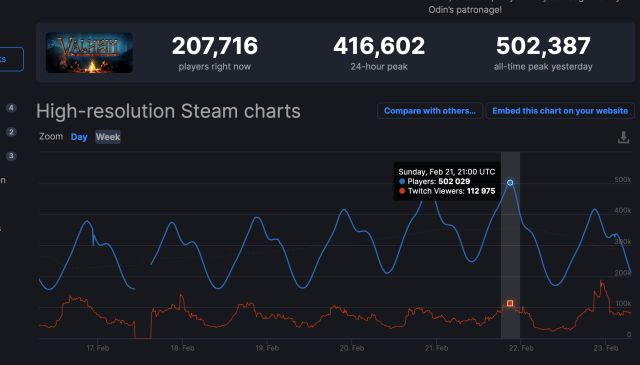Click Embed this chart on your website
This screenshot has height=365, width=640.
560,111
